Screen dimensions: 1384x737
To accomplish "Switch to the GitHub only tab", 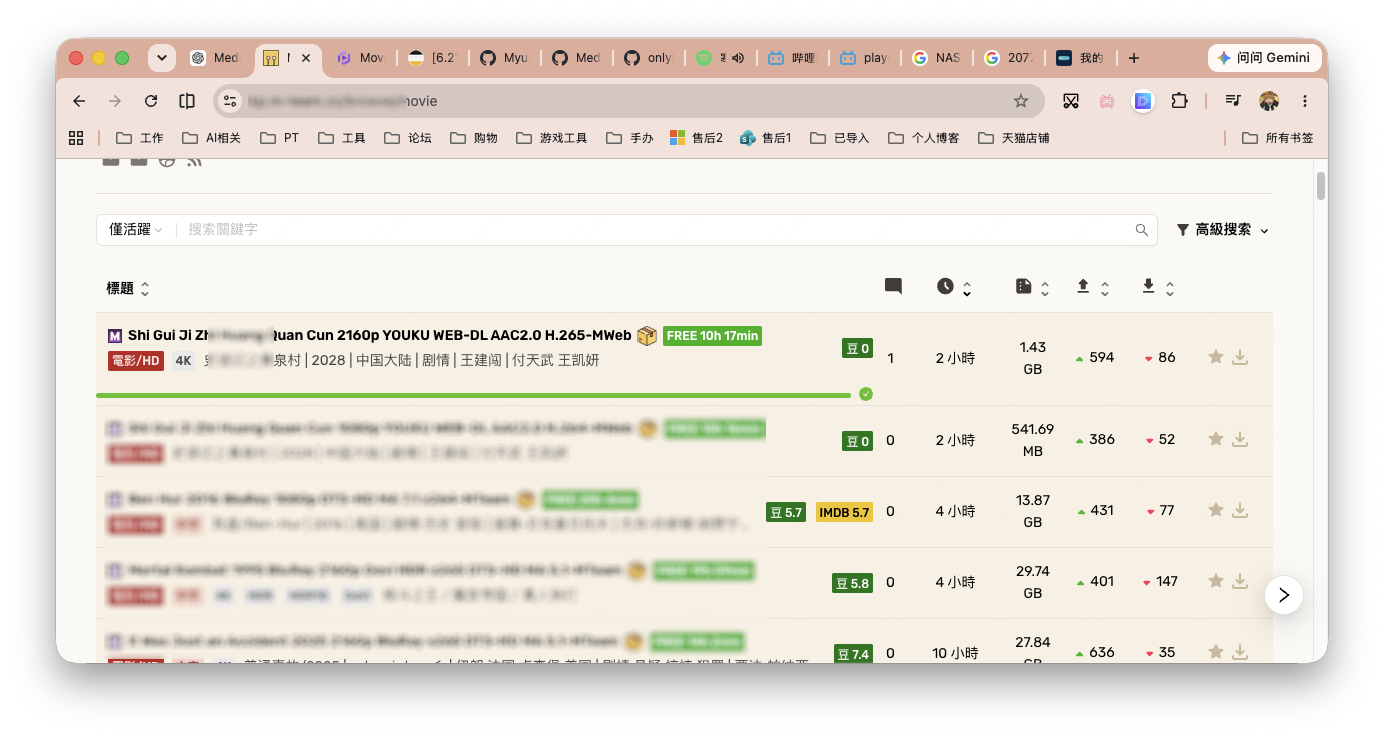I will [648, 58].
